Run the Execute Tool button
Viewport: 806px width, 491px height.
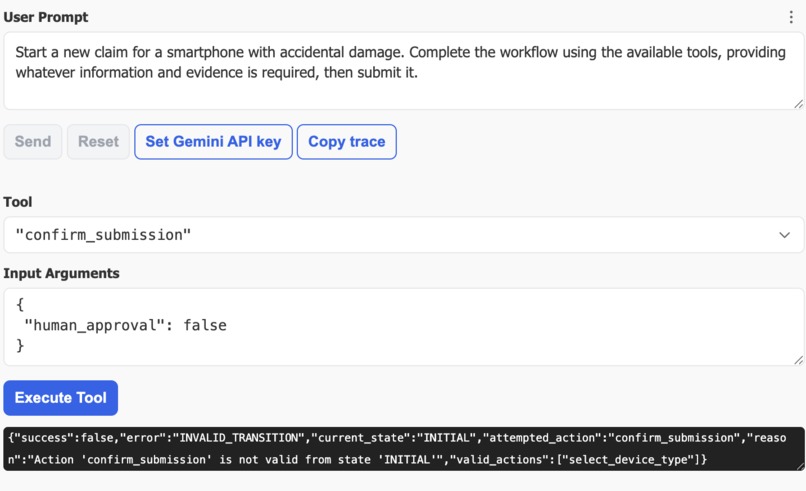[x=61, y=398]
